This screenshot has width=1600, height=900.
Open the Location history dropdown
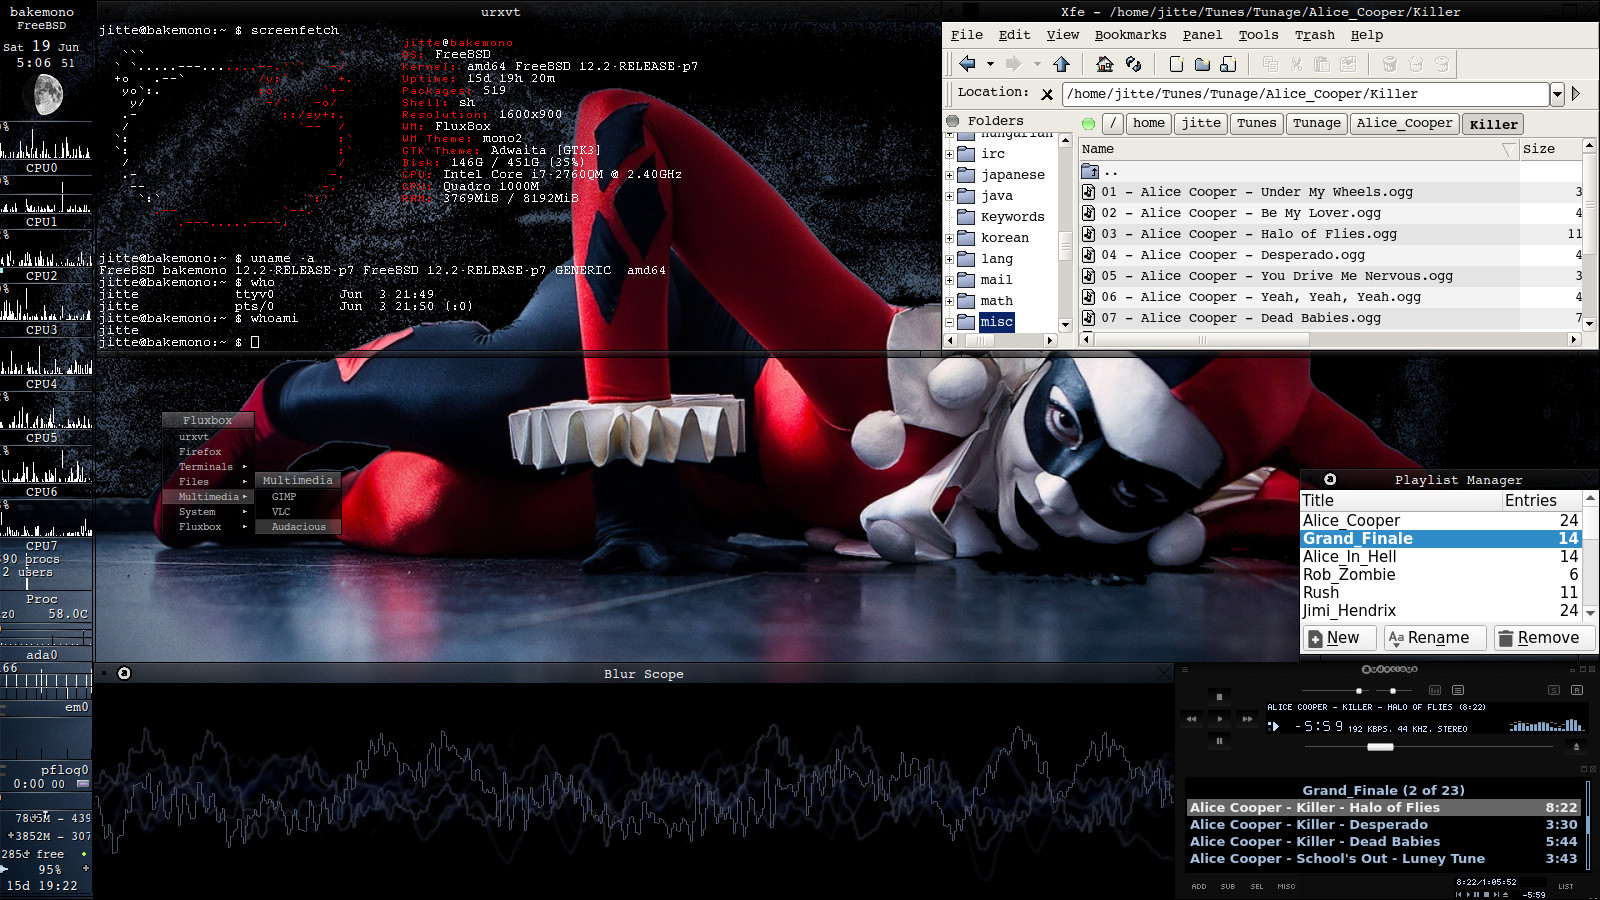1557,94
